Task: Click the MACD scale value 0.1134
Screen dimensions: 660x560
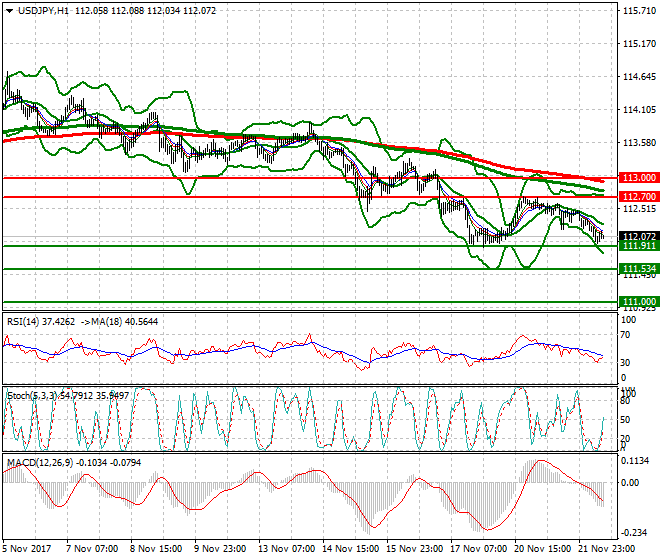Action: coord(635,461)
